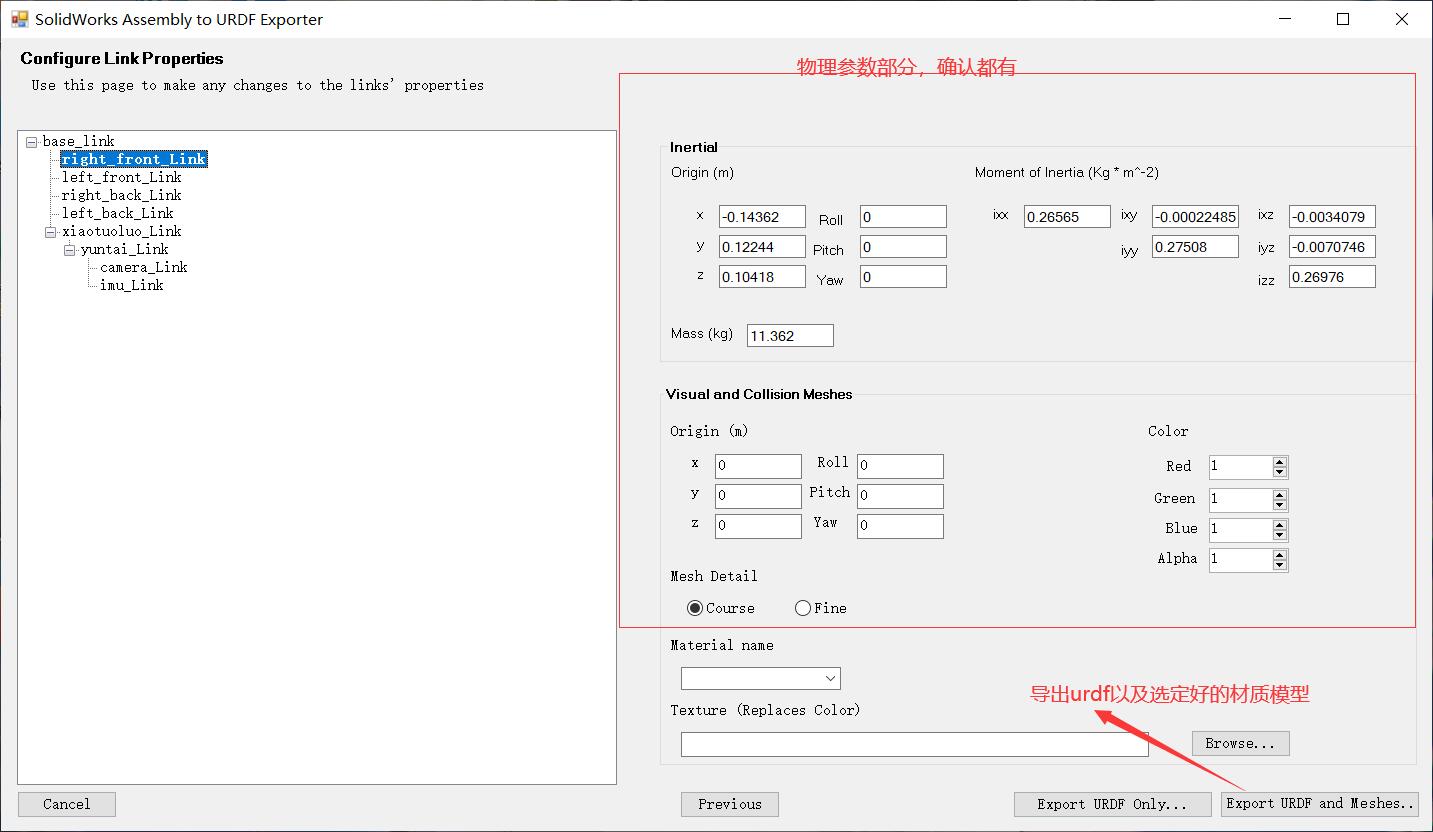Increase the Red color value with up arrow
The width and height of the screenshot is (1433, 832).
tap(1280, 462)
